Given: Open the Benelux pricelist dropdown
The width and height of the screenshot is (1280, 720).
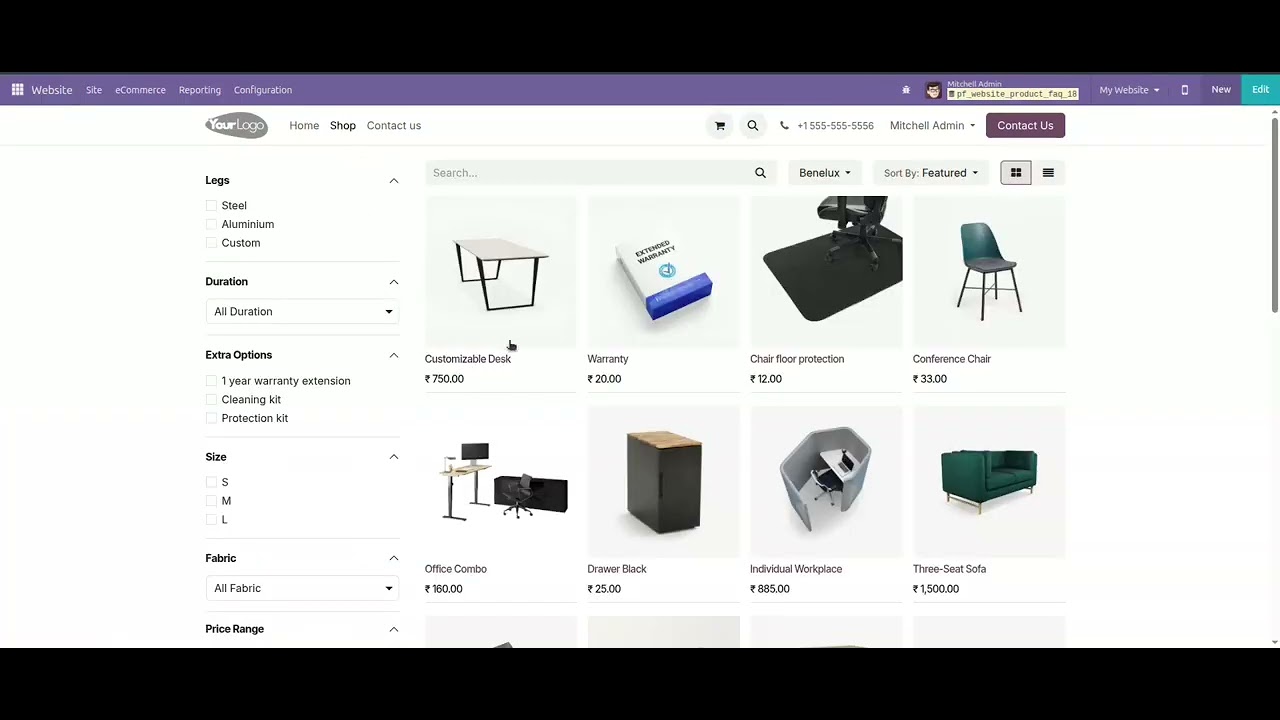Looking at the screenshot, I should click(825, 173).
